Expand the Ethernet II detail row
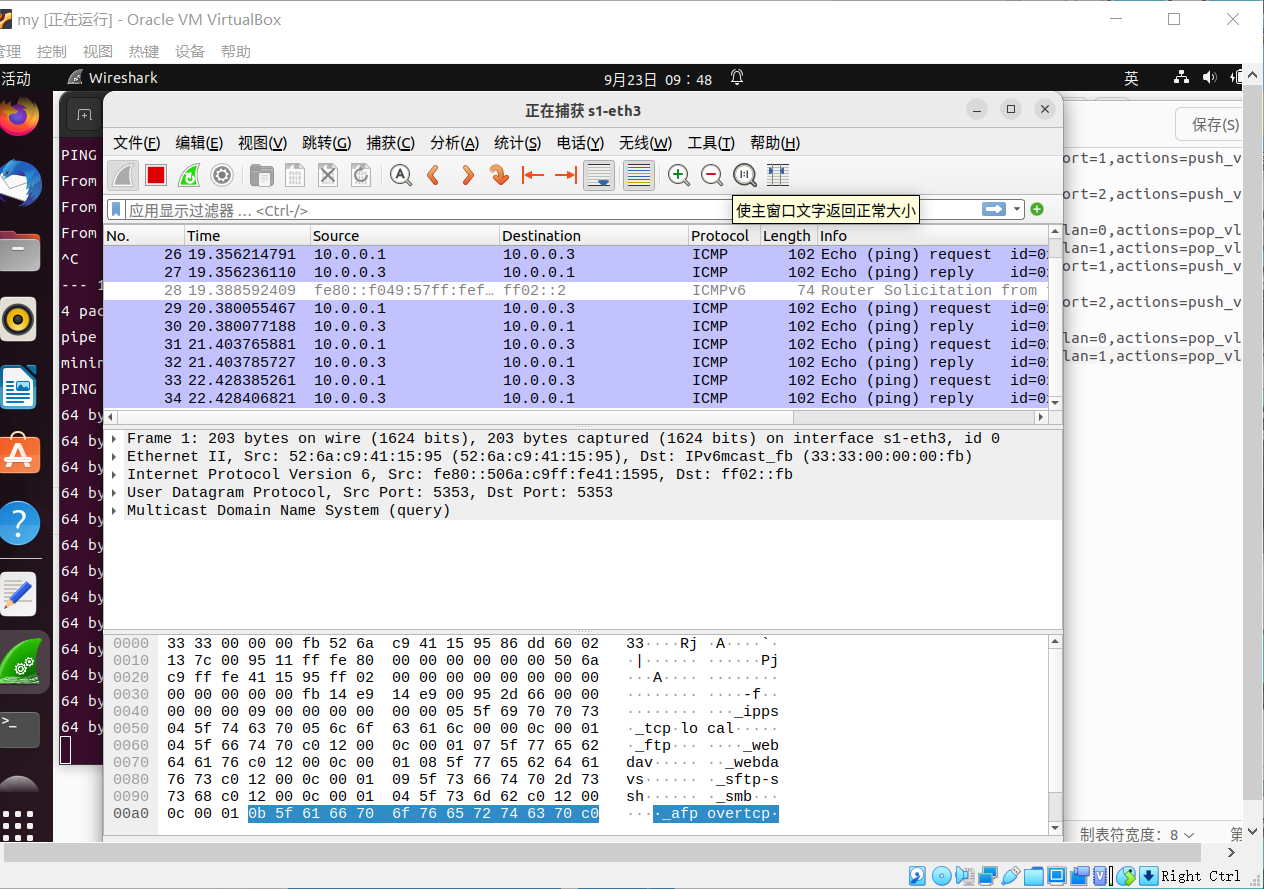The width and height of the screenshot is (1264, 889). (115, 457)
